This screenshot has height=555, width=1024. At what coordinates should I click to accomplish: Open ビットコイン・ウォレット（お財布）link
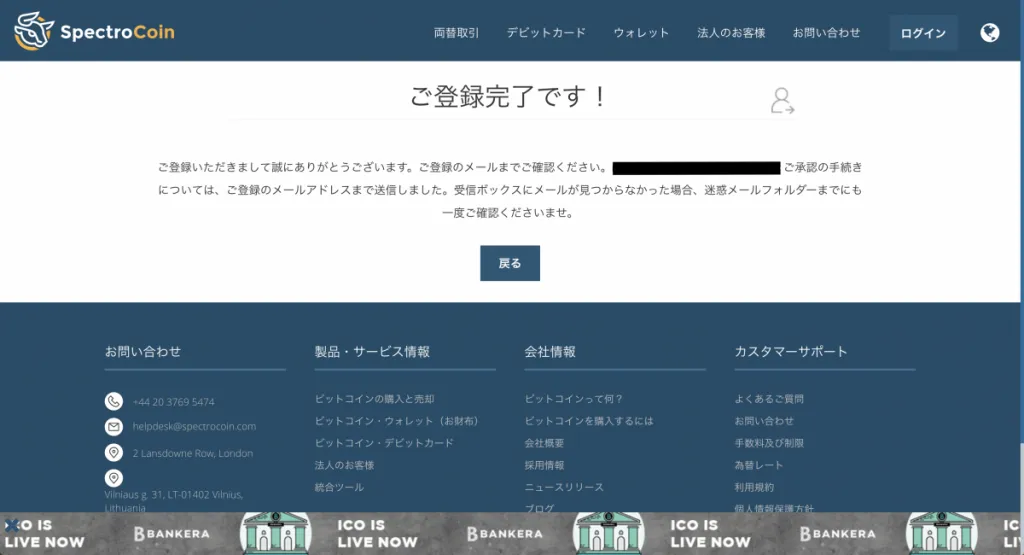(397, 421)
